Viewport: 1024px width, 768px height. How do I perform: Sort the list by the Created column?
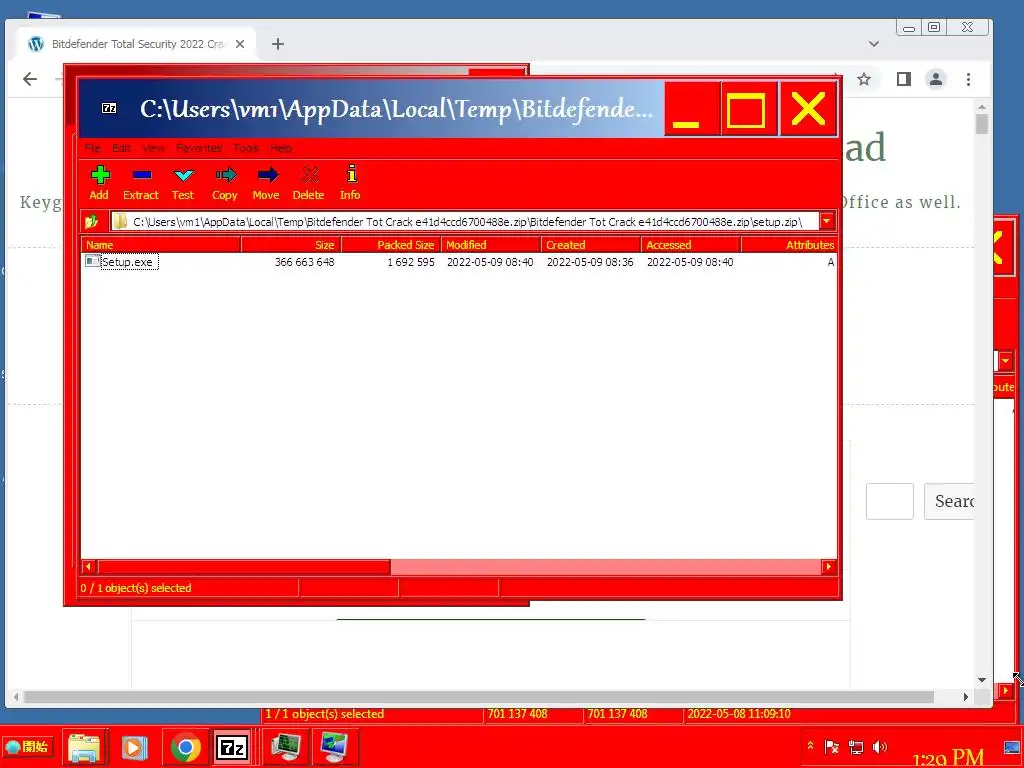pyautogui.click(x=591, y=245)
